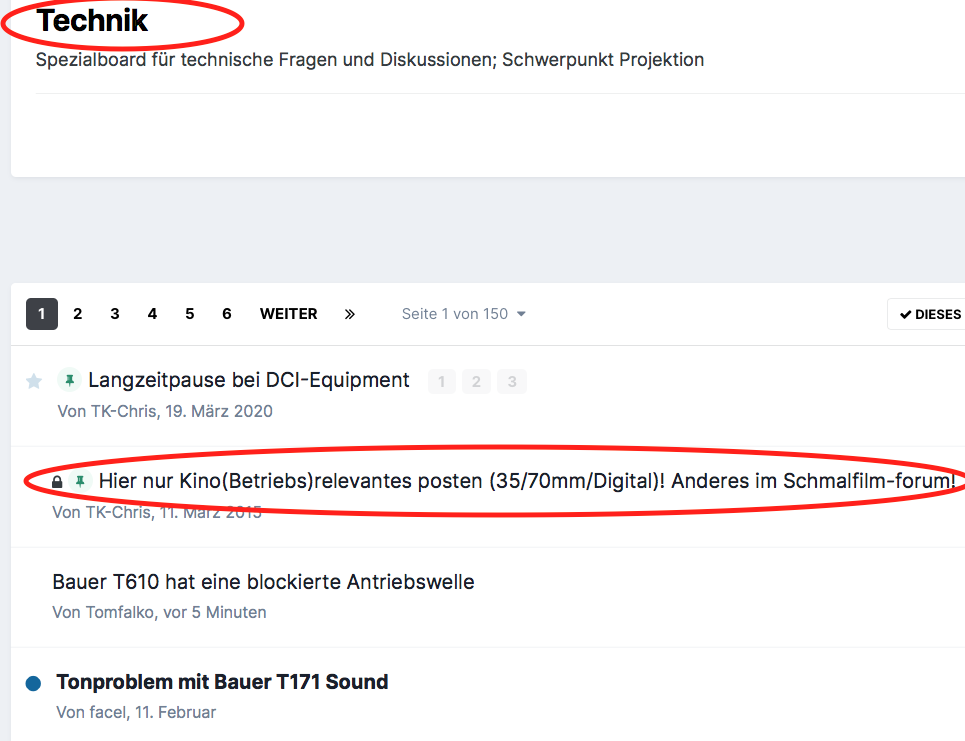Open the Seite 1 von 150 page dropdown
The width and height of the screenshot is (965, 741).
[463, 314]
